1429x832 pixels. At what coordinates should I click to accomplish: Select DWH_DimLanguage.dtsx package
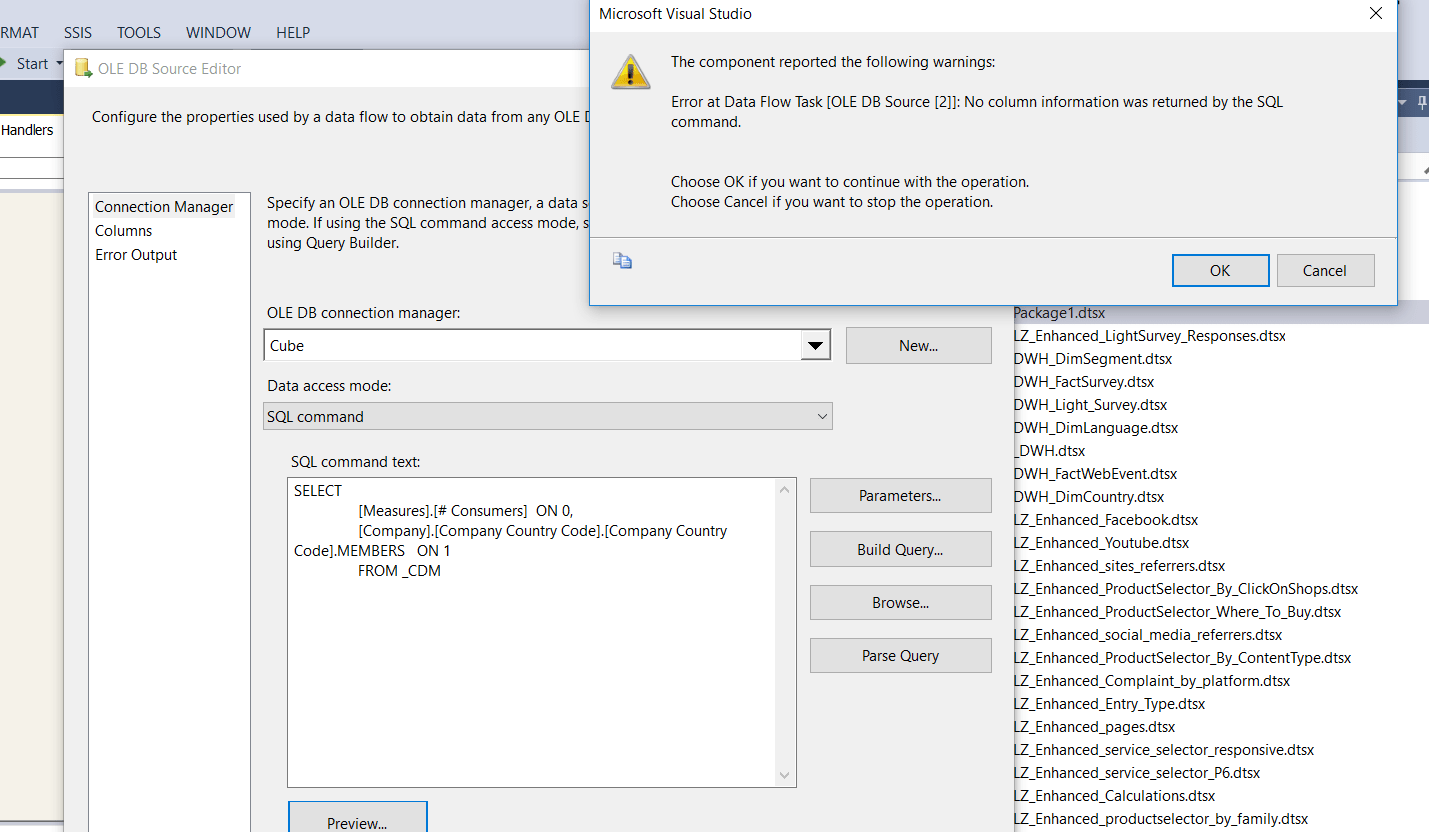point(1096,428)
